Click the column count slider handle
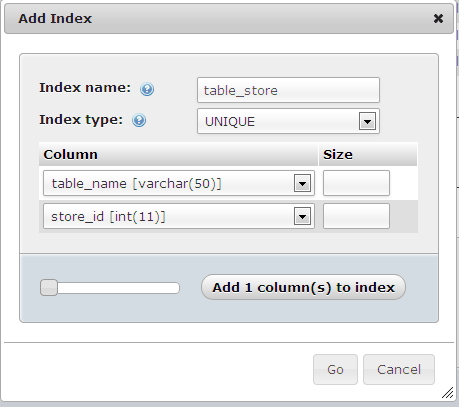459x407 pixels. tap(49, 288)
